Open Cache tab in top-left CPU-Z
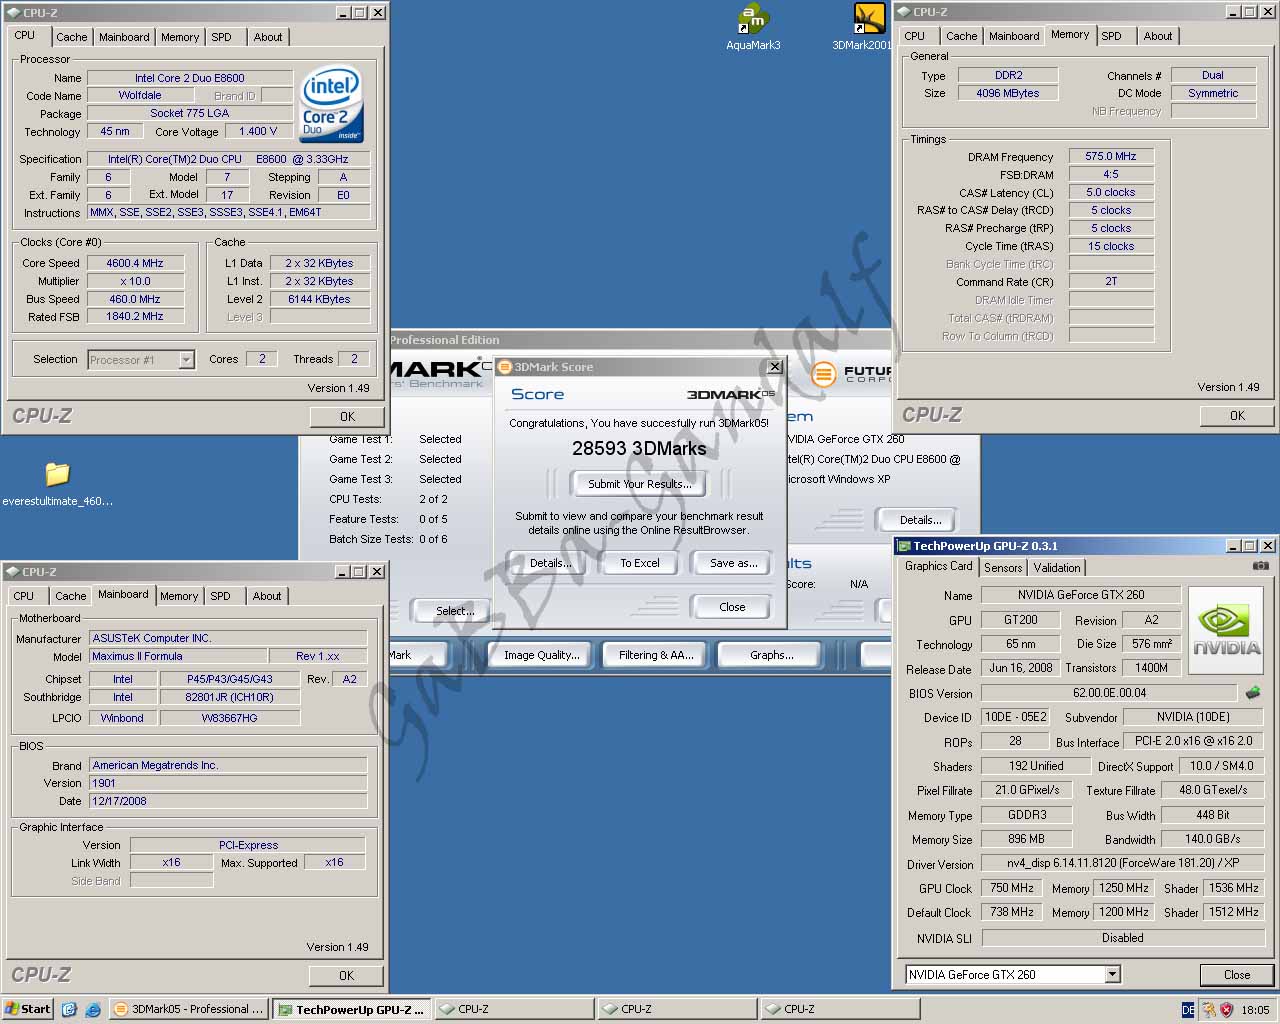 tap(71, 37)
